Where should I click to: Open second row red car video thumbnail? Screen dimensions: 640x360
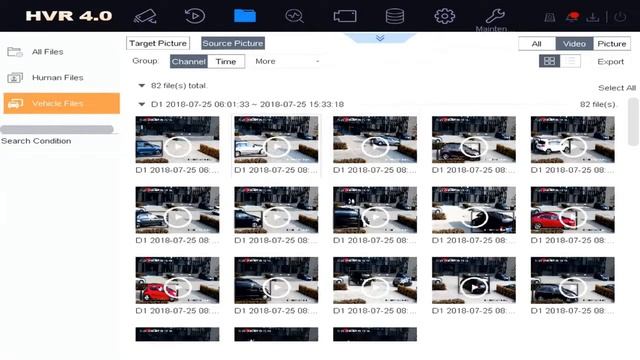click(573, 210)
